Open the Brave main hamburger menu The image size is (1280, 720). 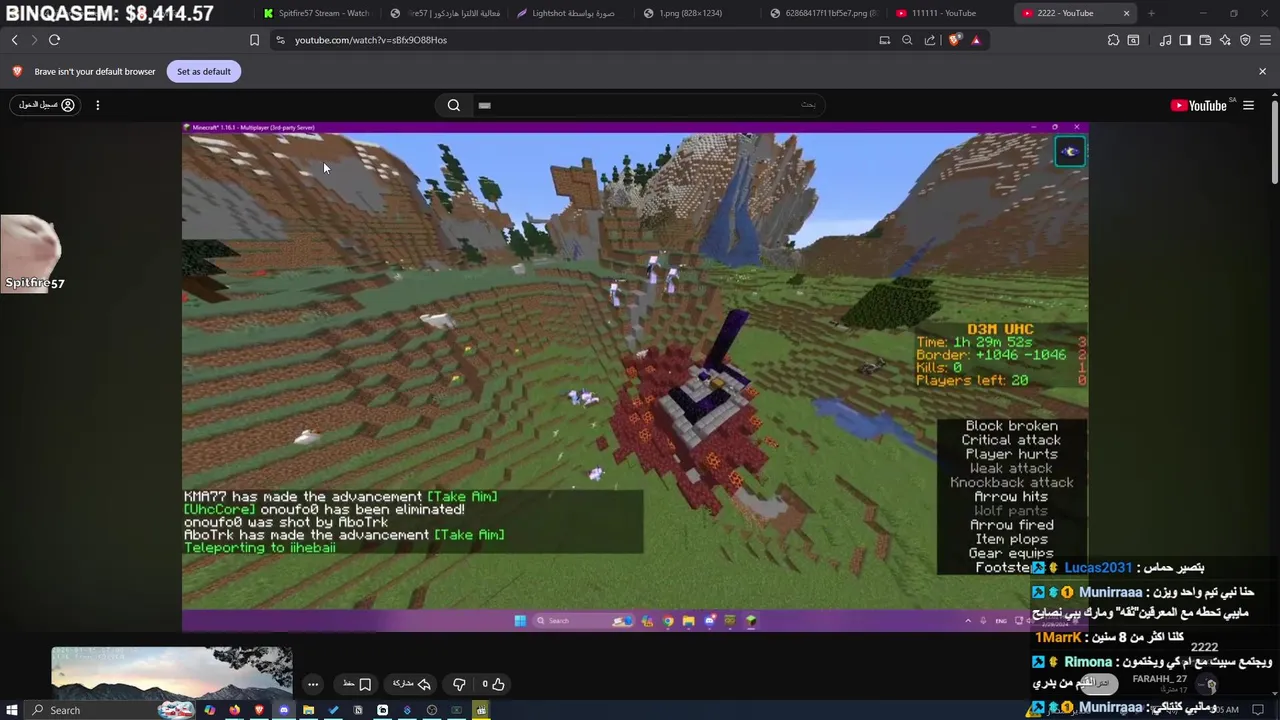pyautogui.click(x=1265, y=40)
